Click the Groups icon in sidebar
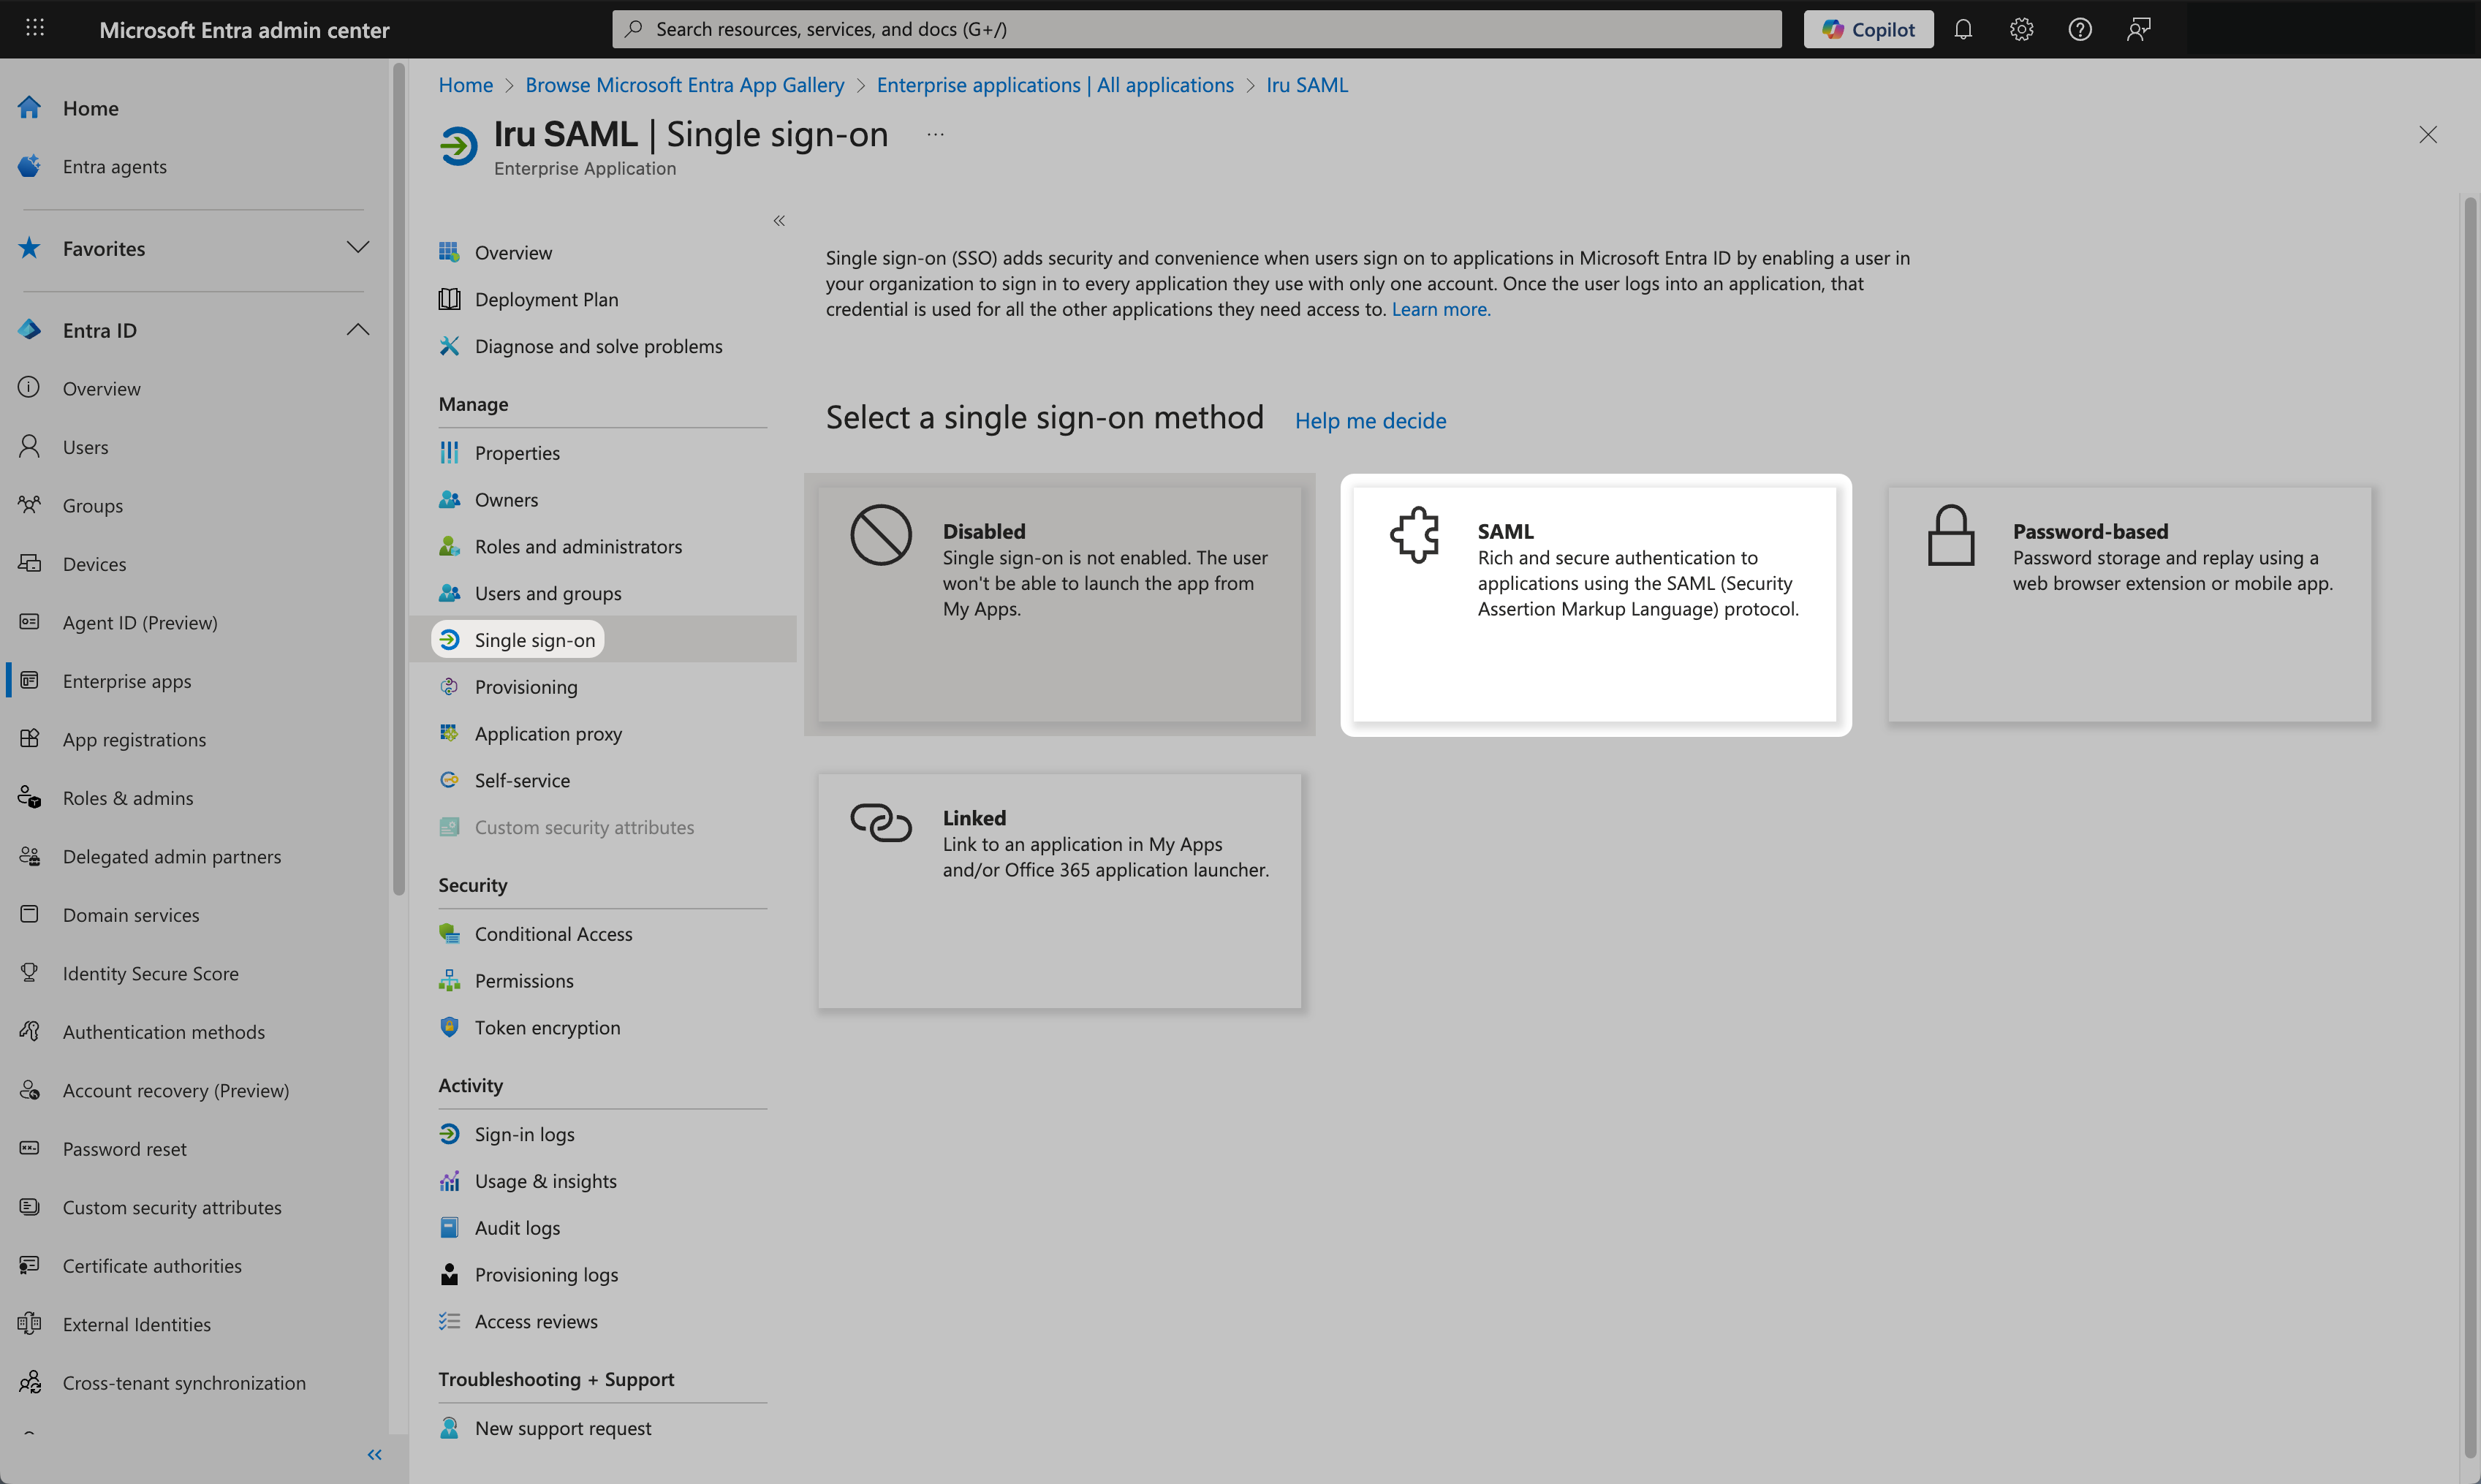This screenshot has height=1484, width=2481. click(x=30, y=505)
